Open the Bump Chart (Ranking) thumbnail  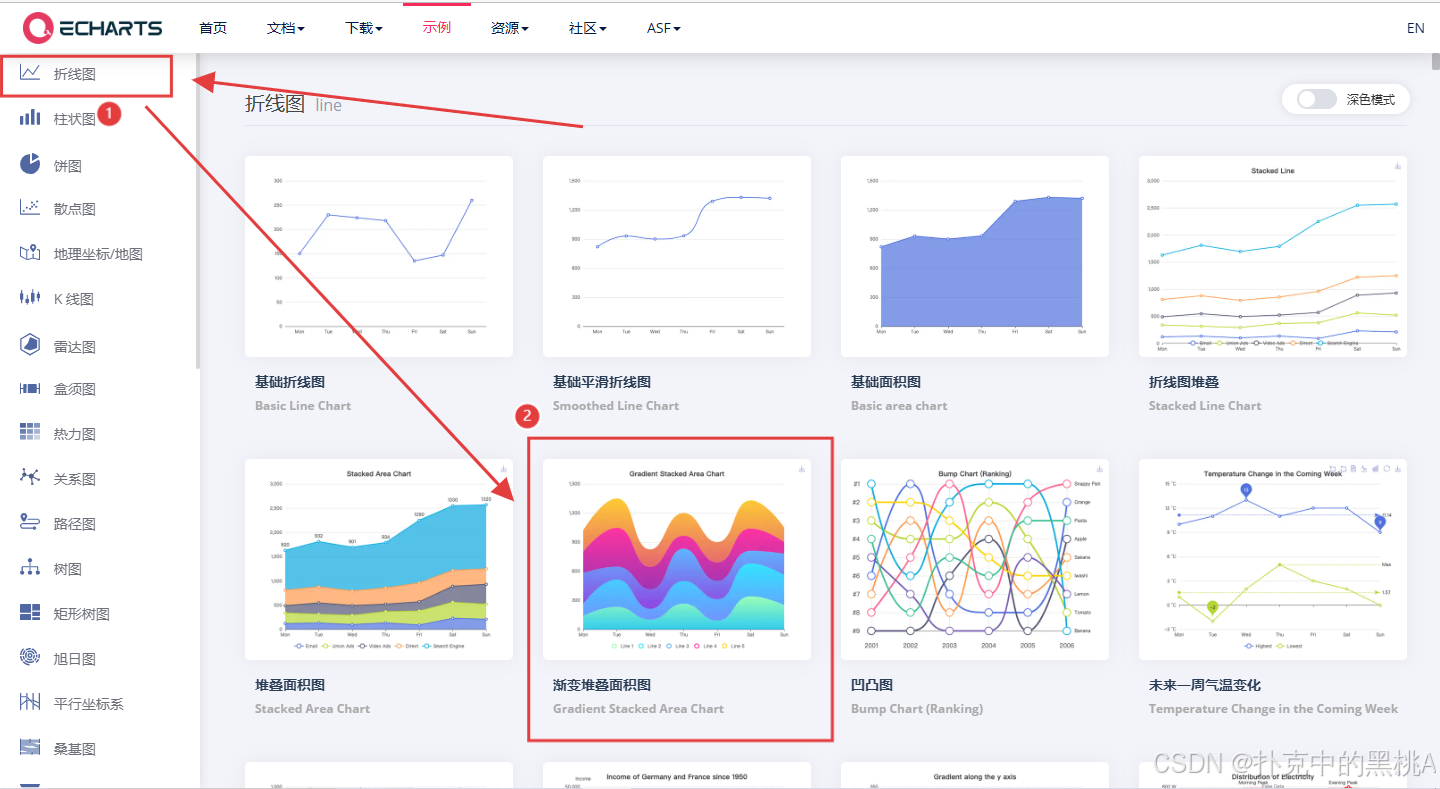(x=975, y=558)
